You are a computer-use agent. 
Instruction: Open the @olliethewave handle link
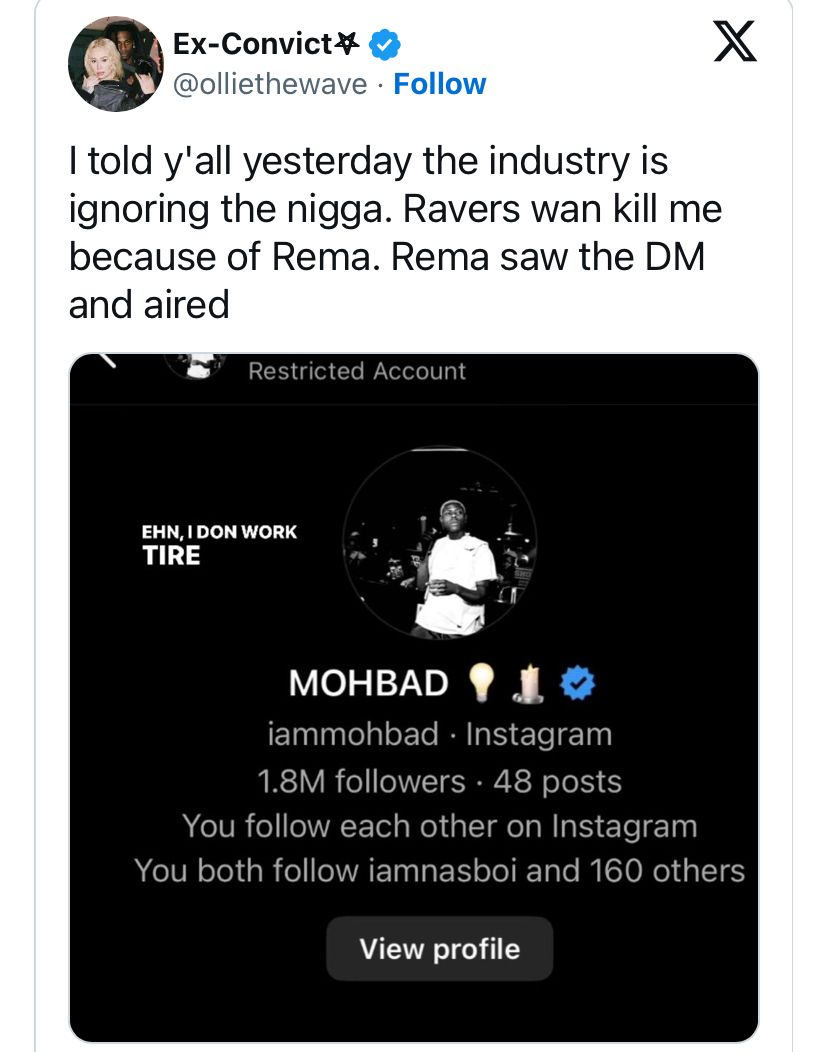tap(271, 84)
